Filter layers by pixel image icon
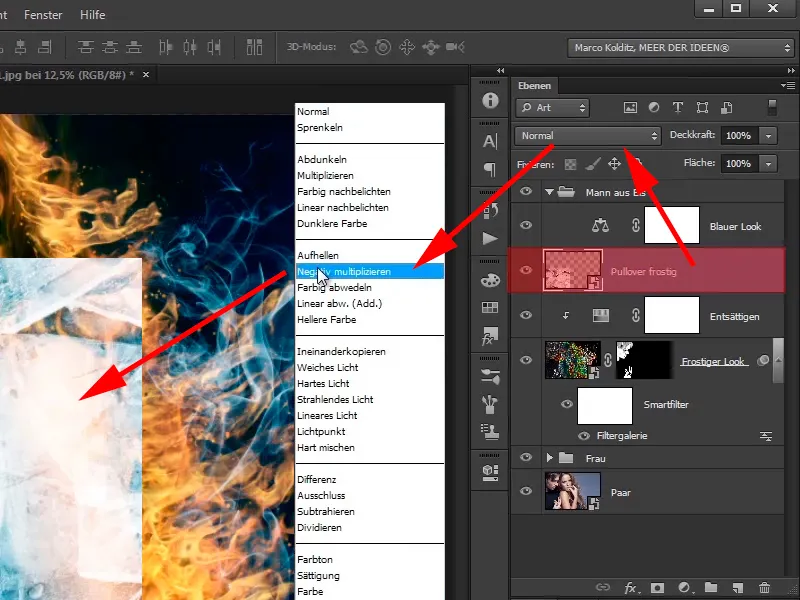 (630, 108)
